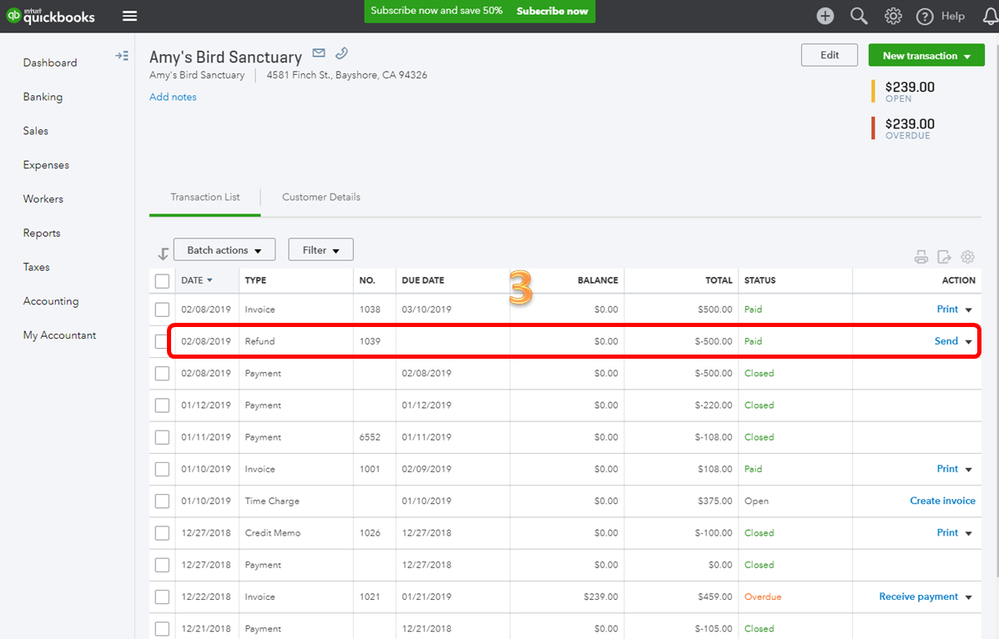The height and width of the screenshot is (639, 999).
Task: Expand action arrow for Invoice 1001
Action: point(968,469)
